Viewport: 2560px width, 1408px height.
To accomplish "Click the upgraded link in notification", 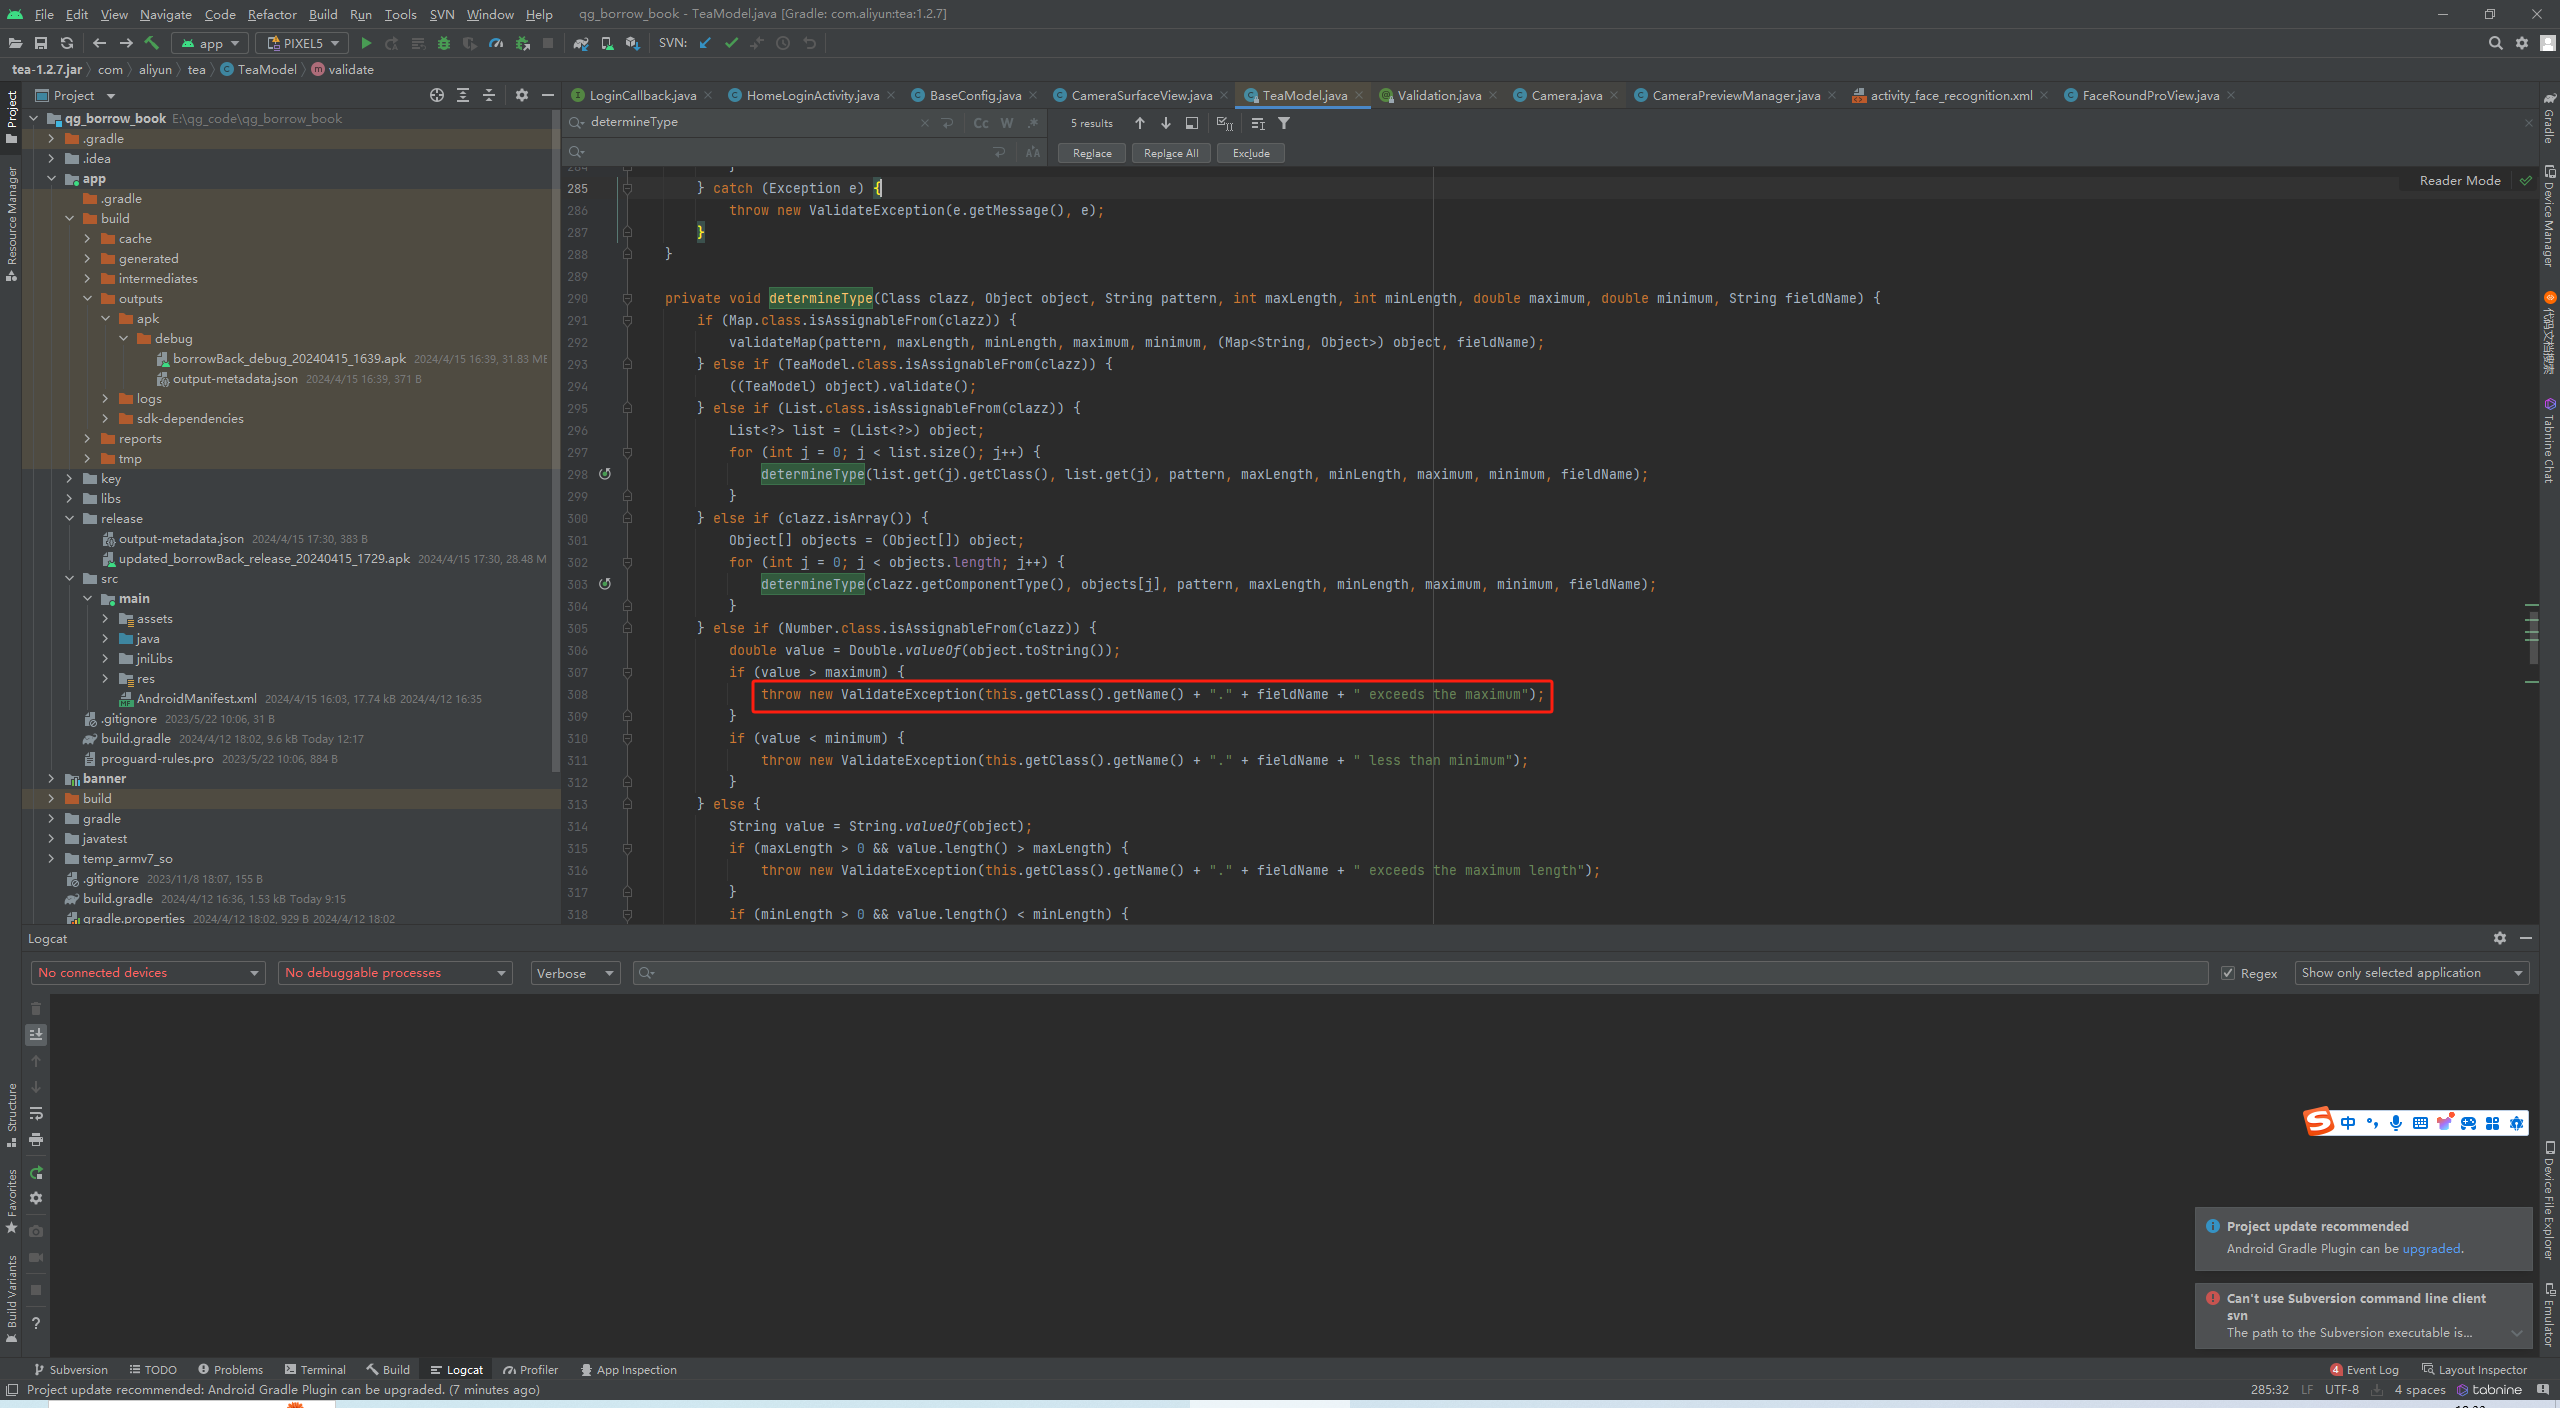I will pyautogui.click(x=2431, y=1249).
